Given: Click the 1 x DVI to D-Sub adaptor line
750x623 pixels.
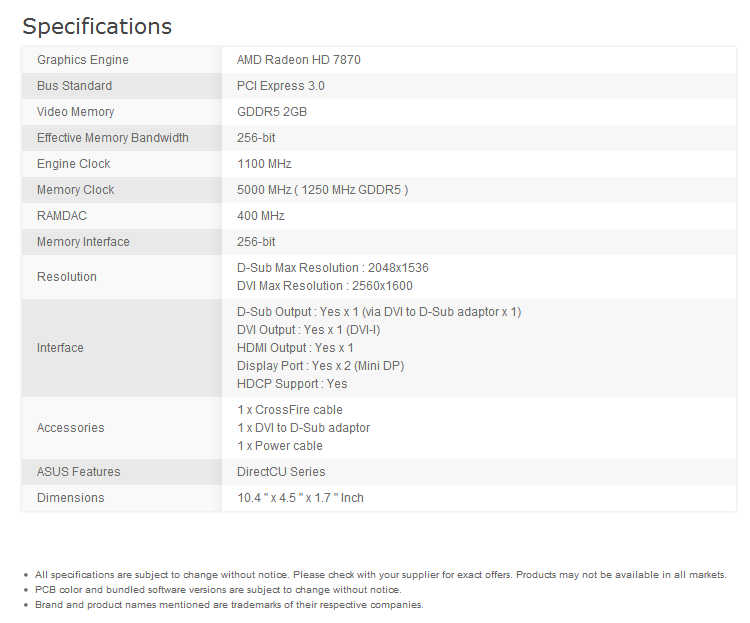Looking at the screenshot, I should 303,428.
